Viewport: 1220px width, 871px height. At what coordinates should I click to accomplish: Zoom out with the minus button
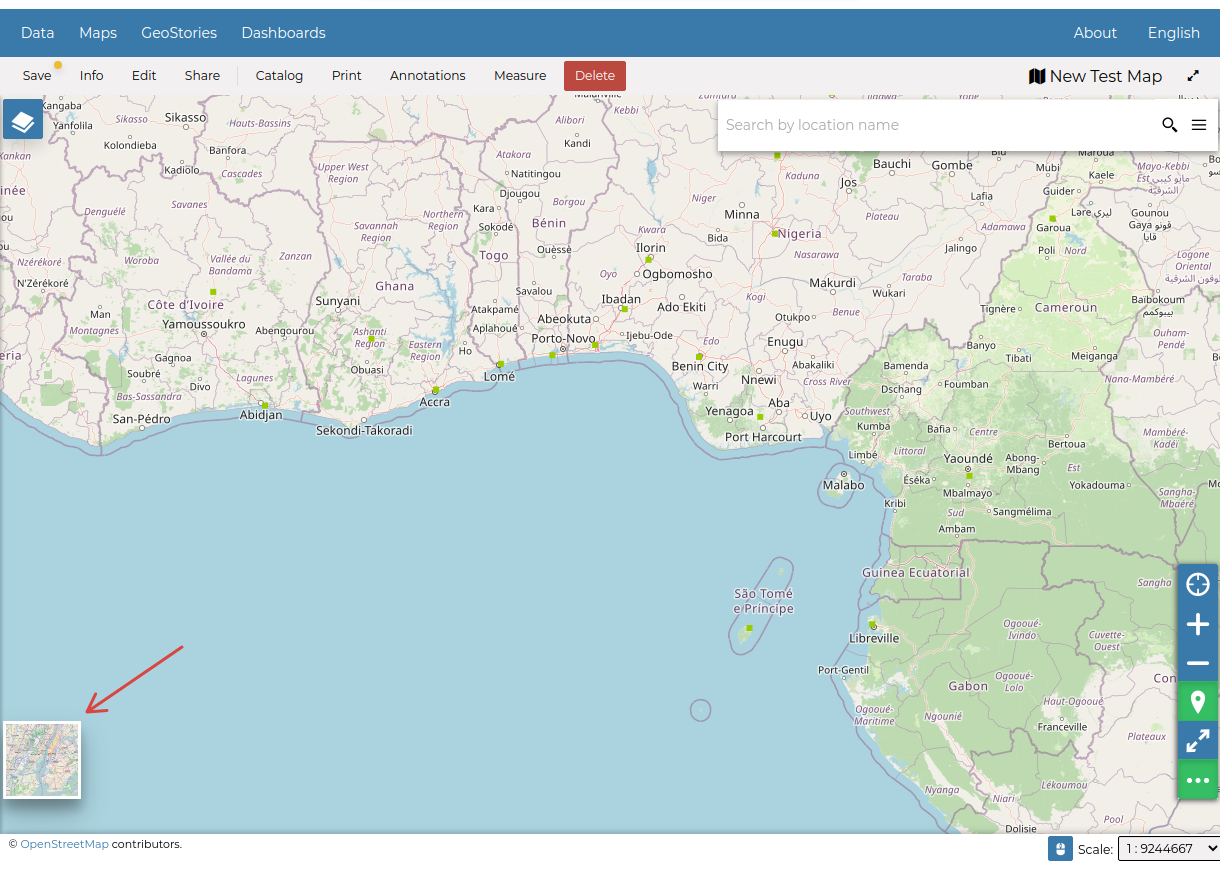coord(1197,663)
